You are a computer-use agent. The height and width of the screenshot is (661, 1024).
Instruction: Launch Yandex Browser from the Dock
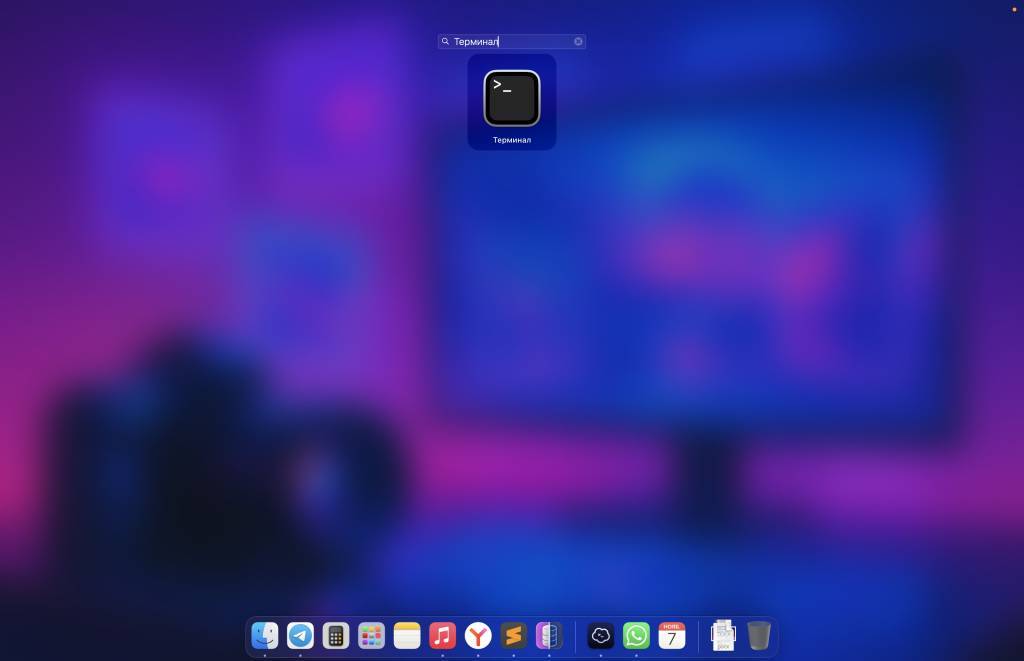tap(478, 635)
